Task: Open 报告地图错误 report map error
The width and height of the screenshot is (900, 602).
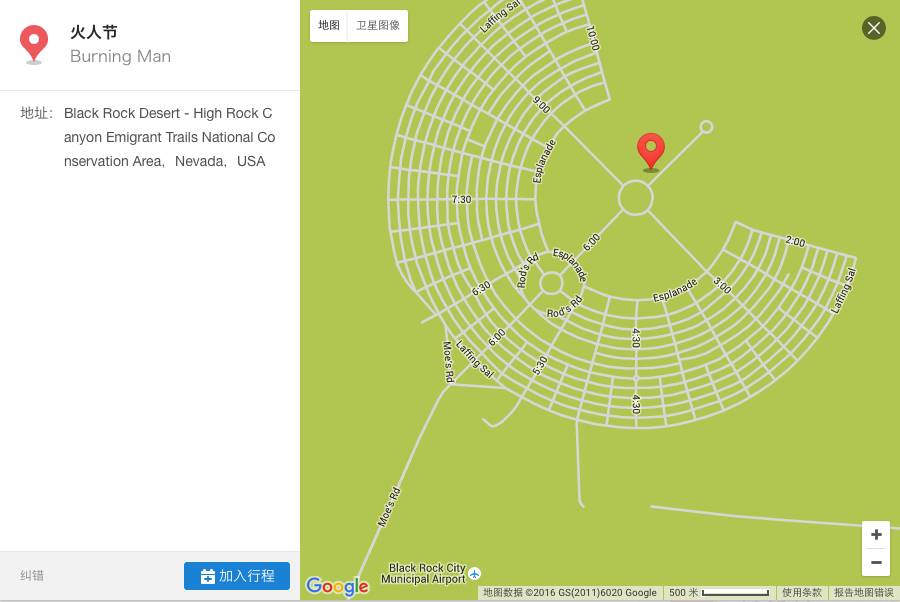Action: 863,592
